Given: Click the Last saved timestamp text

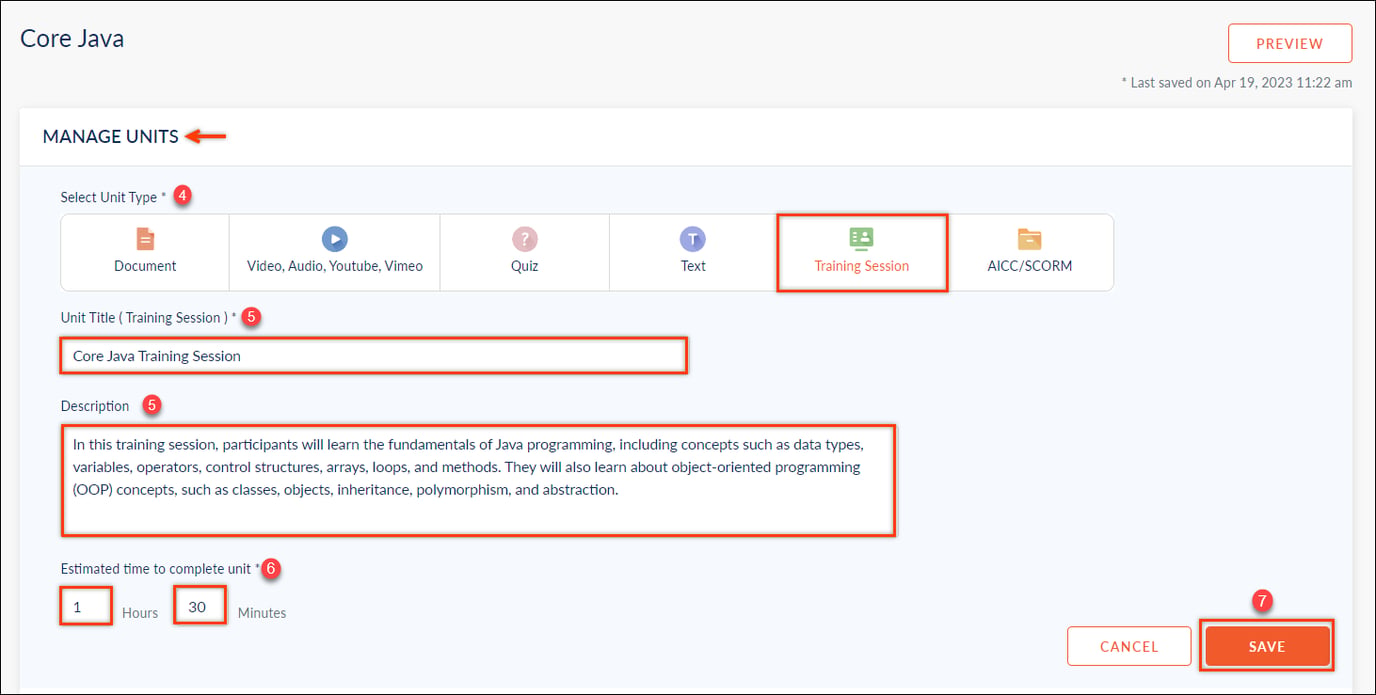Looking at the screenshot, I should coord(1237,83).
